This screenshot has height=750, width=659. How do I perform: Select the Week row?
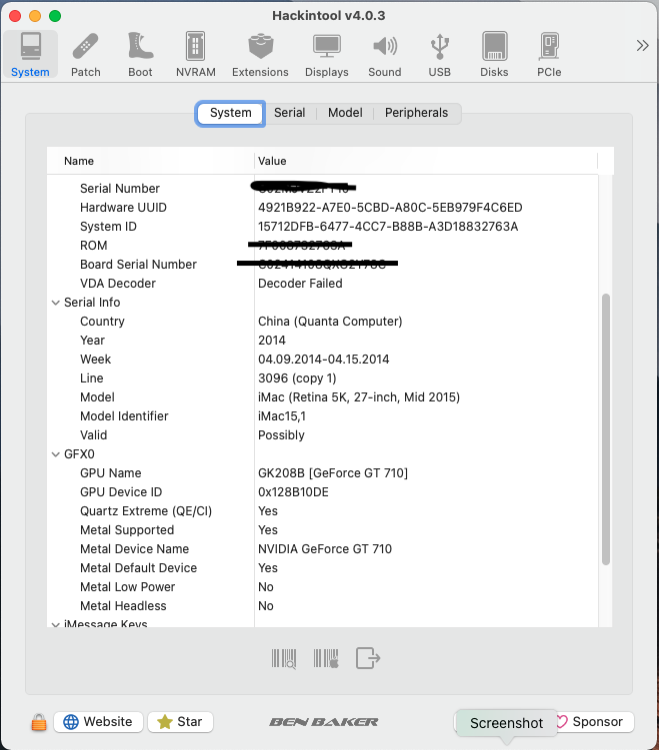point(323,359)
